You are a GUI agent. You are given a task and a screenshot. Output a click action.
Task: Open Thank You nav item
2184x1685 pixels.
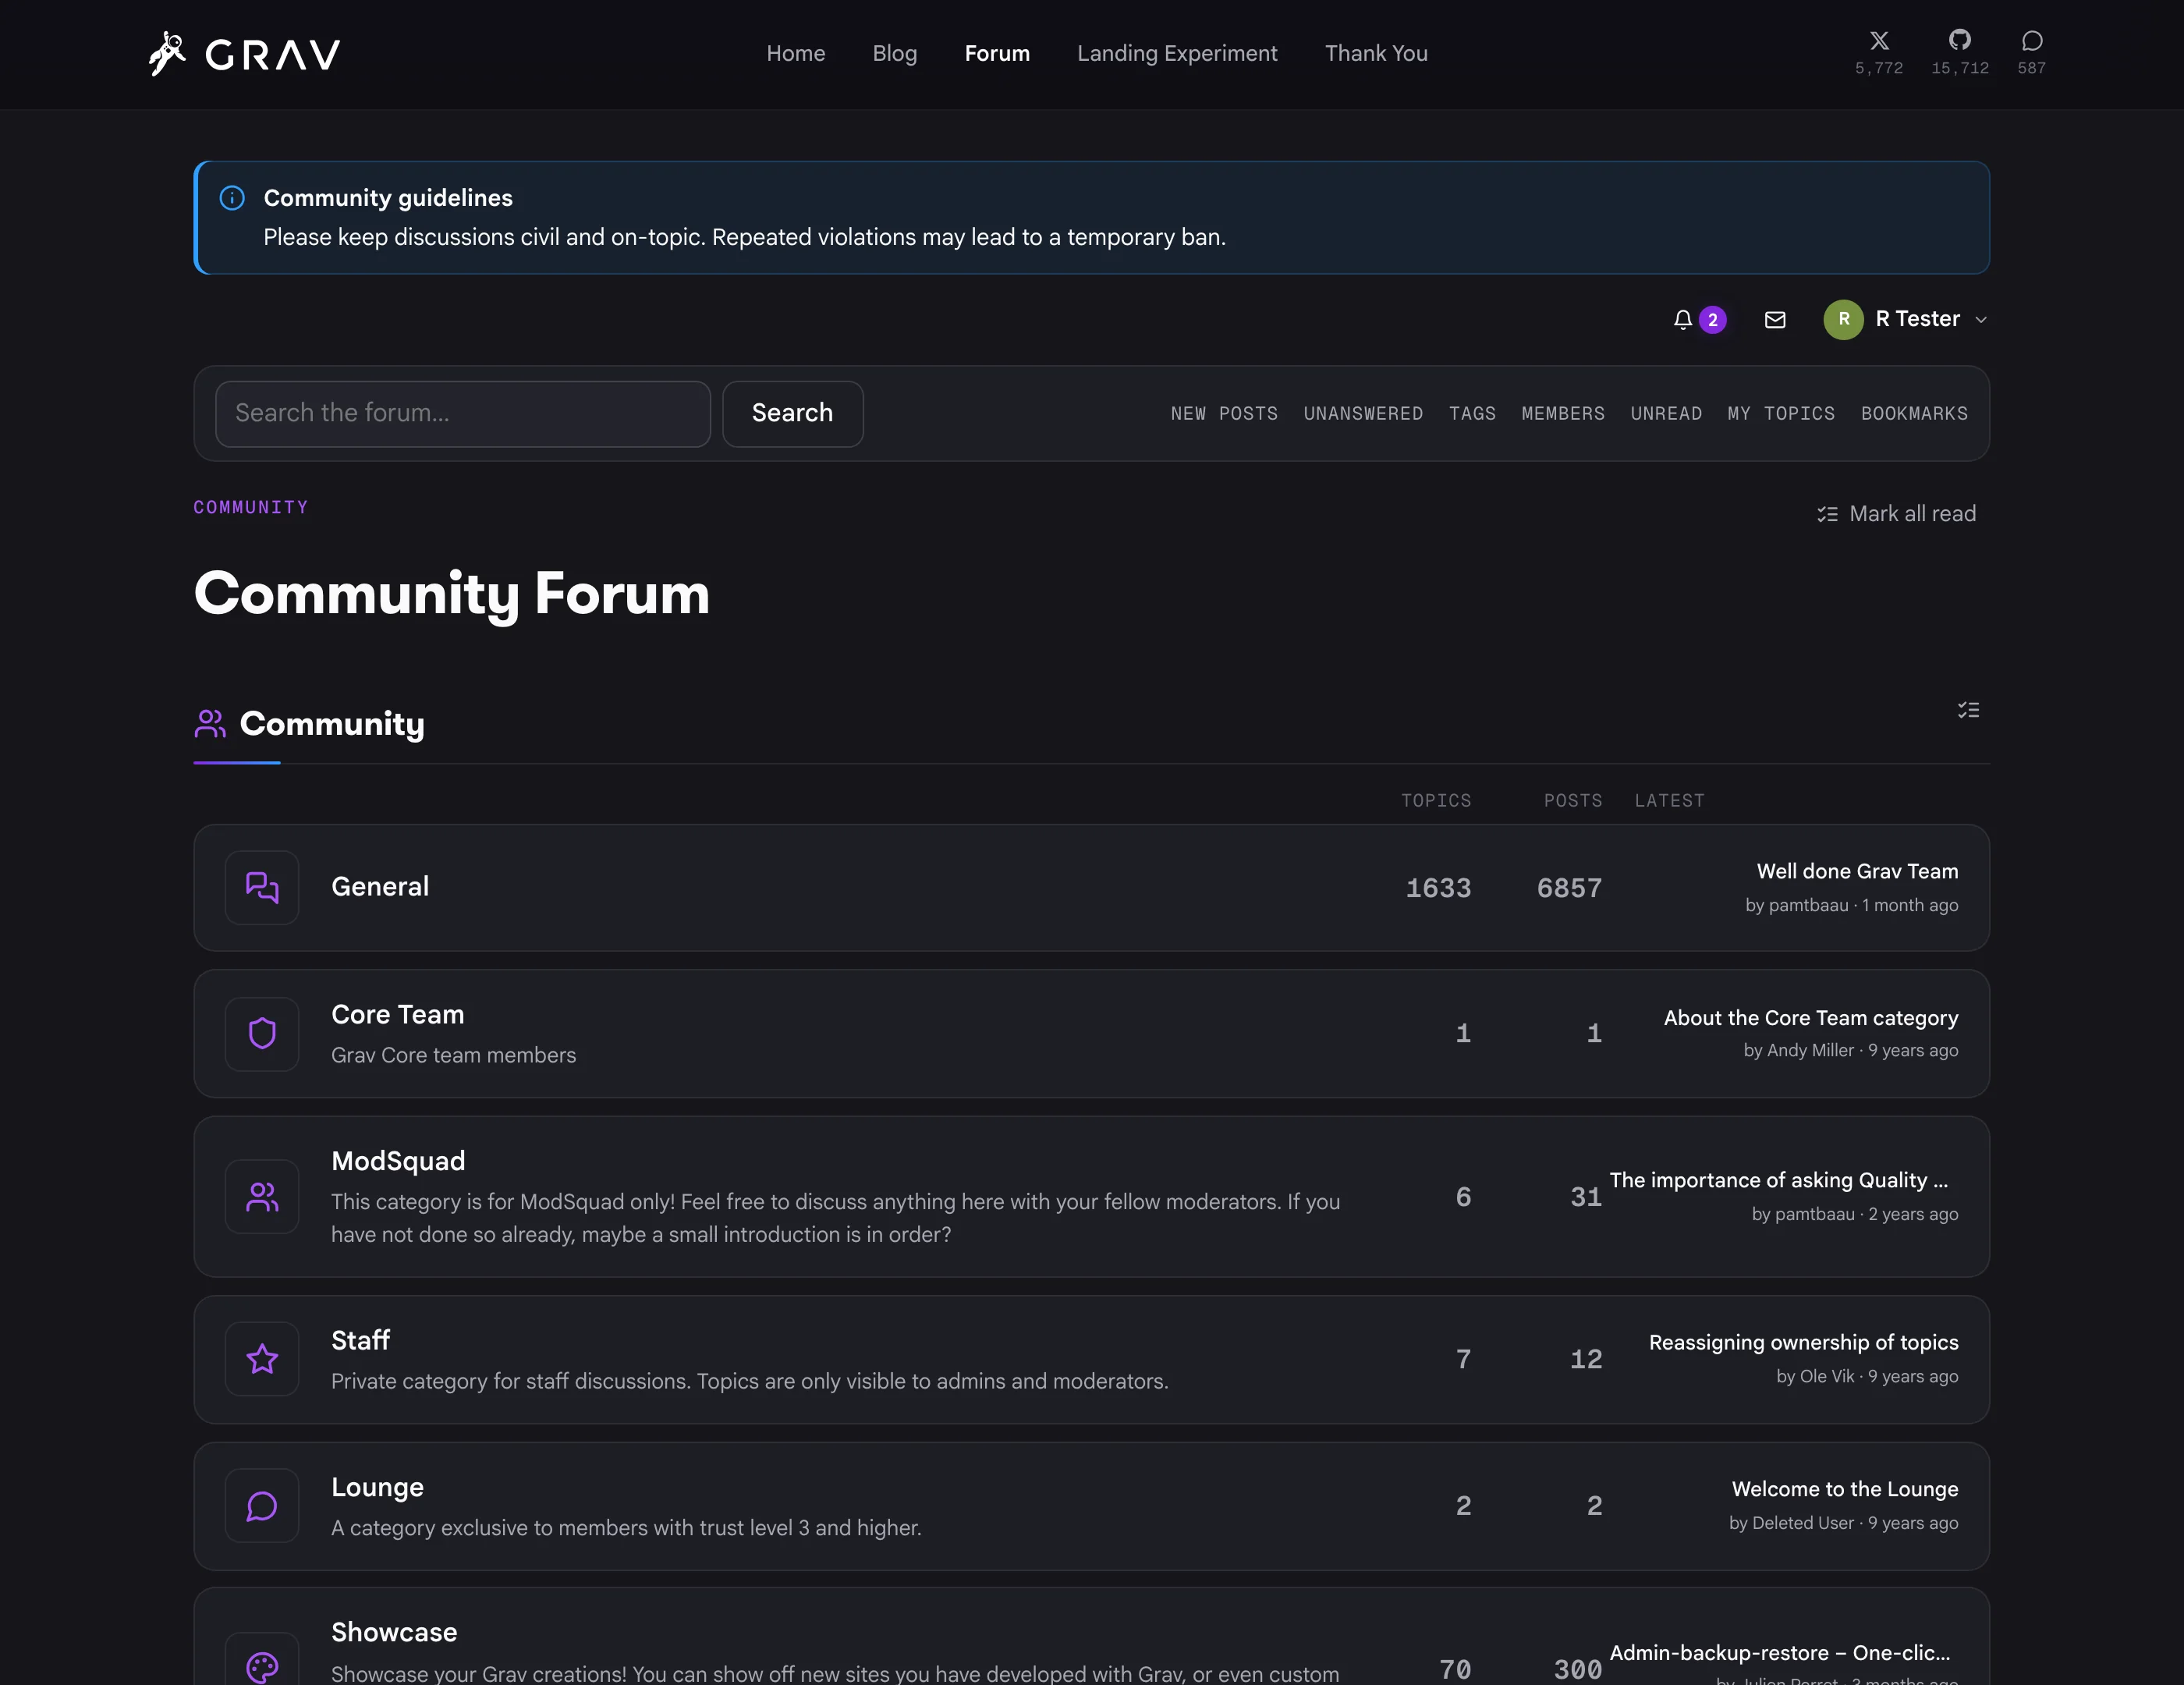1376,53
